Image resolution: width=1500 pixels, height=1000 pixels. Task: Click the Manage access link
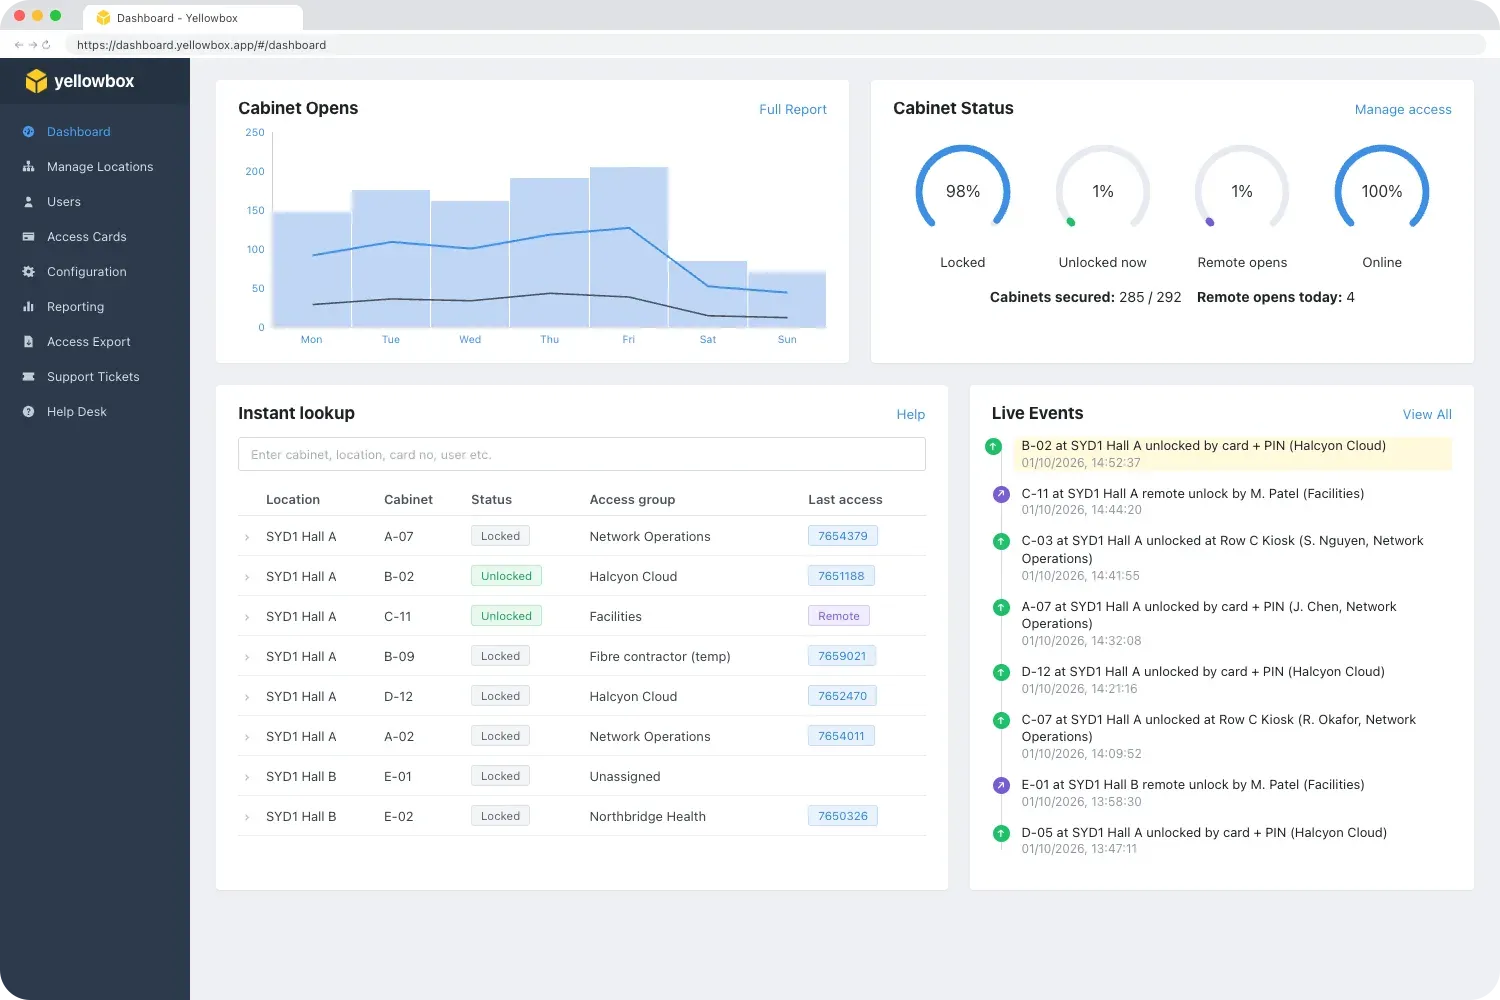point(1403,109)
